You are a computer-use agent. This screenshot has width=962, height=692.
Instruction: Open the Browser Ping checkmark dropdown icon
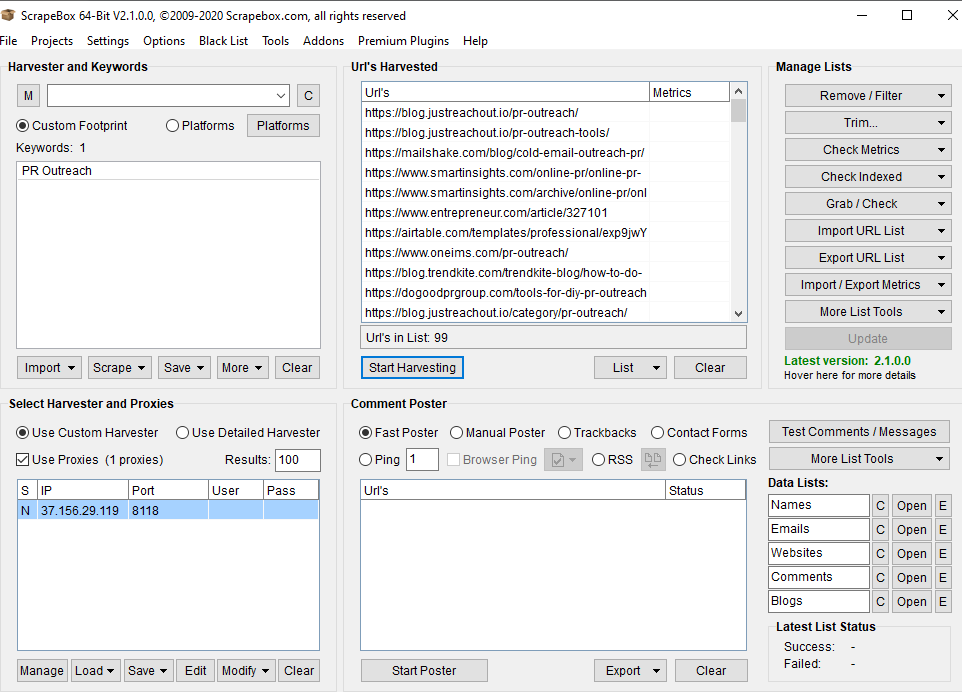pyautogui.click(x=563, y=459)
